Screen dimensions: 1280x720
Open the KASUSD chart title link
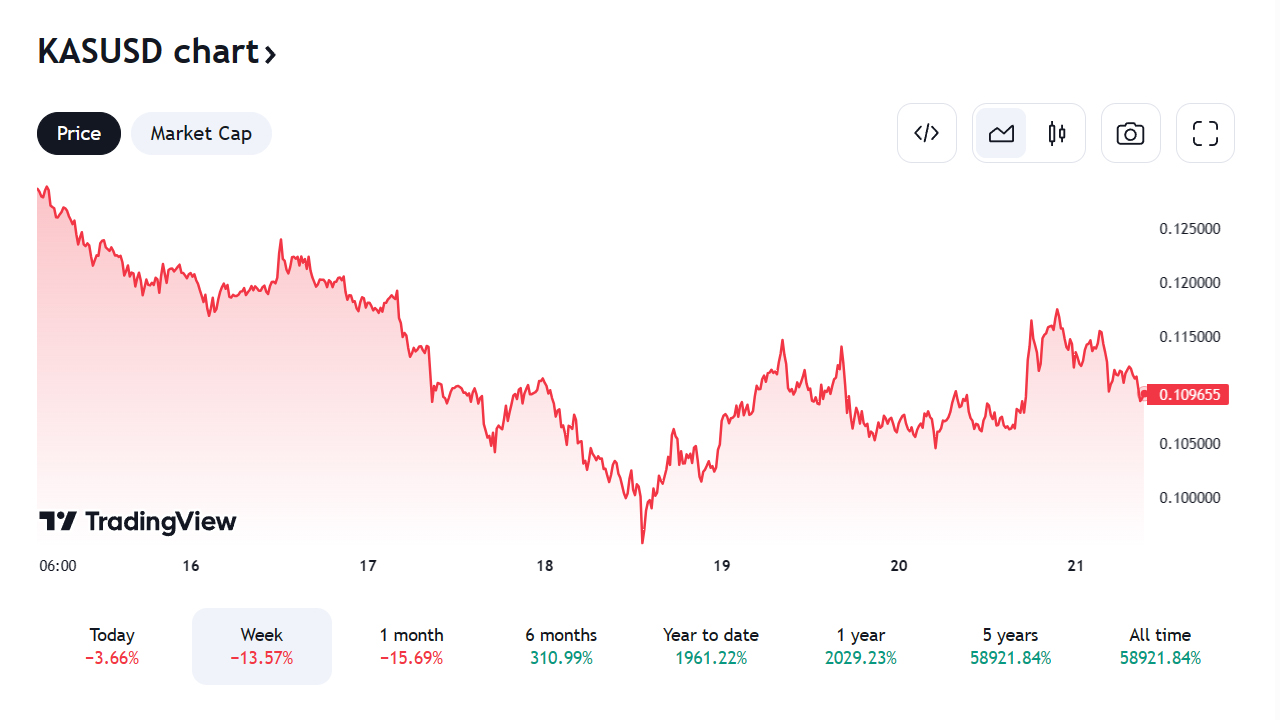click(148, 52)
